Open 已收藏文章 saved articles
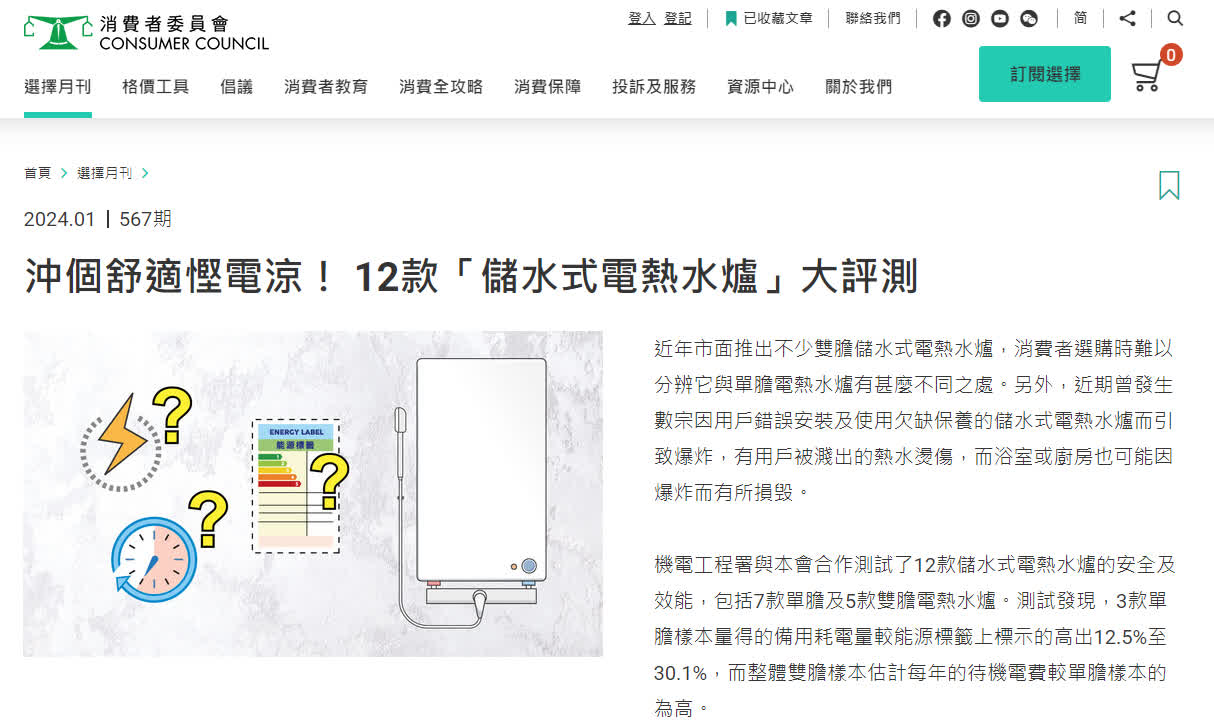The width and height of the screenshot is (1214, 727). (x=769, y=18)
